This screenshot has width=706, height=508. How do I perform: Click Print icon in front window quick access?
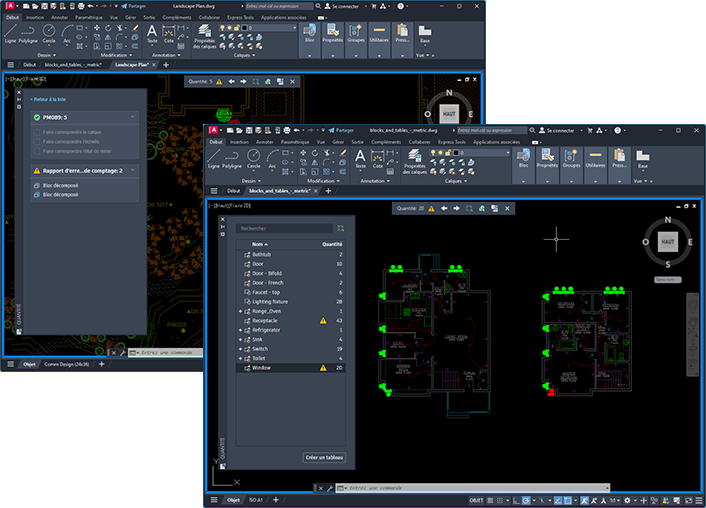tap(286, 131)
